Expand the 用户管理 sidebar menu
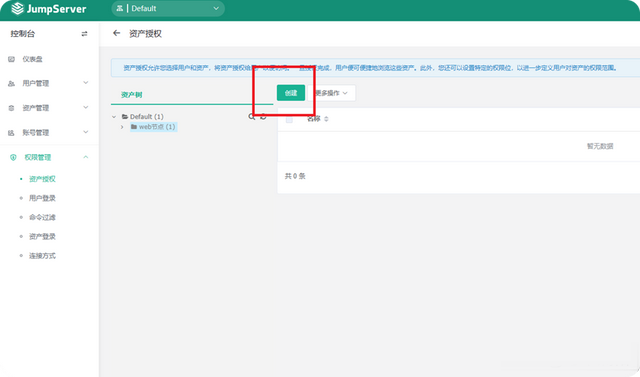Viewport: 640px width, 377px height. 49,83
